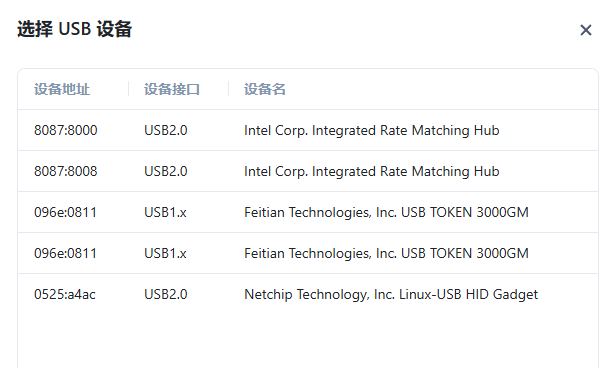Click USB1.x interface in the first Feitian row
Screen dimensions: 615x368
165,212
